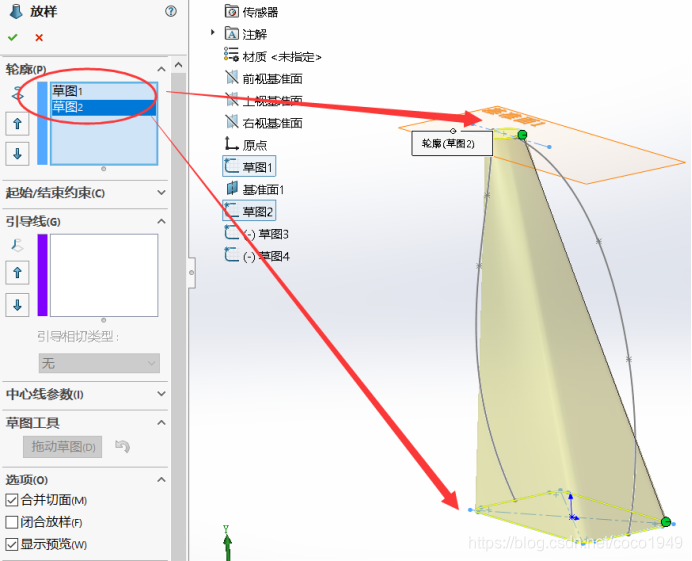This screenshot has height=561, width=692.
Task: Click the 传感器 sensor icon
Action: 232,11
